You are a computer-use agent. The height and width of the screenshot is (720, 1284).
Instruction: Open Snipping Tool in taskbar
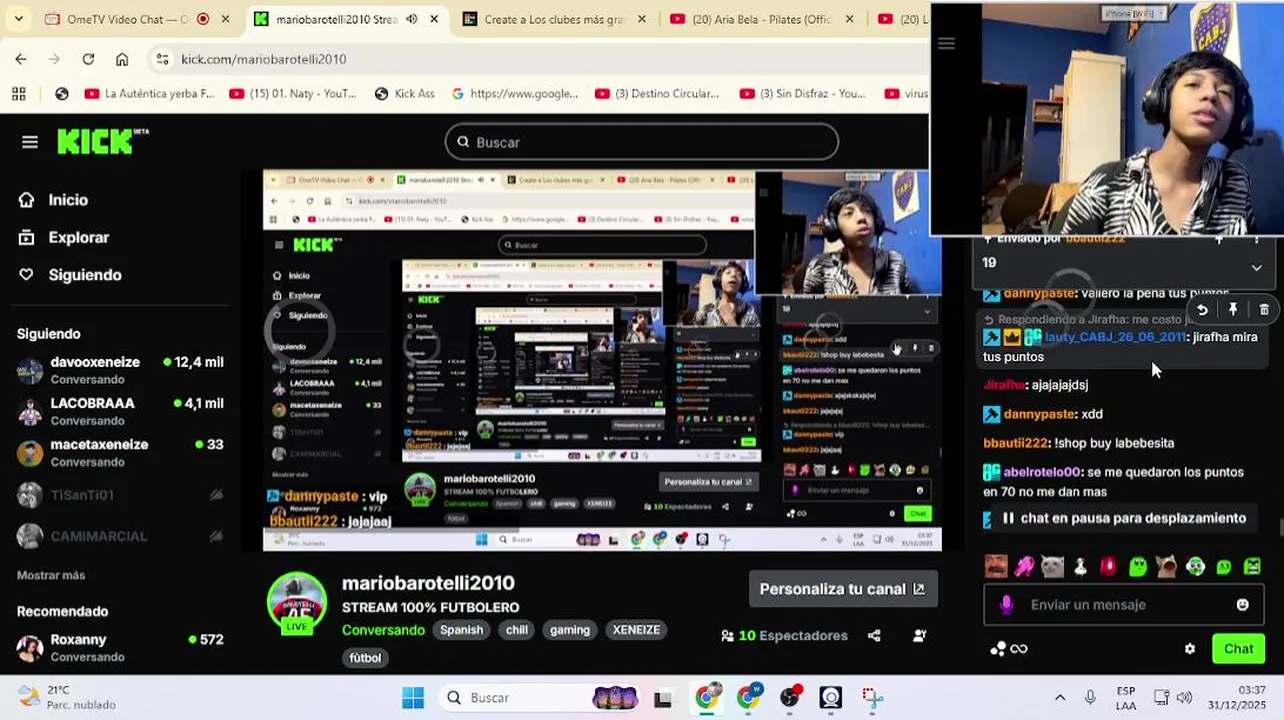[x=872, y=698]
